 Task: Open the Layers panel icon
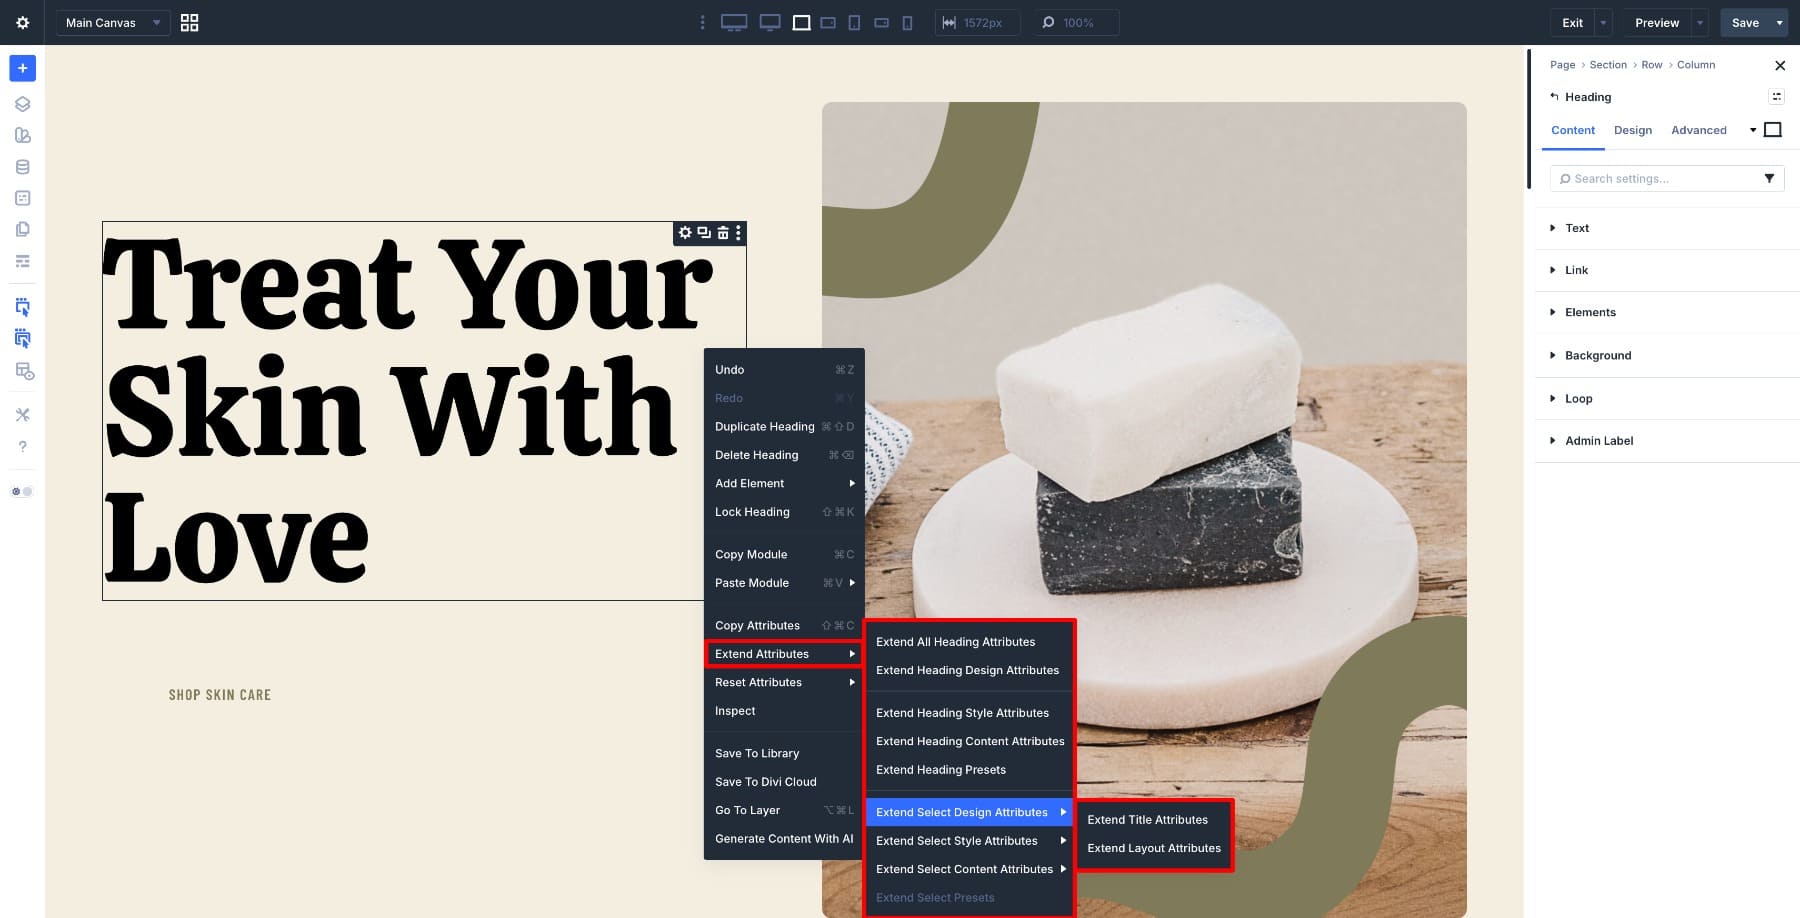point(22,103)
